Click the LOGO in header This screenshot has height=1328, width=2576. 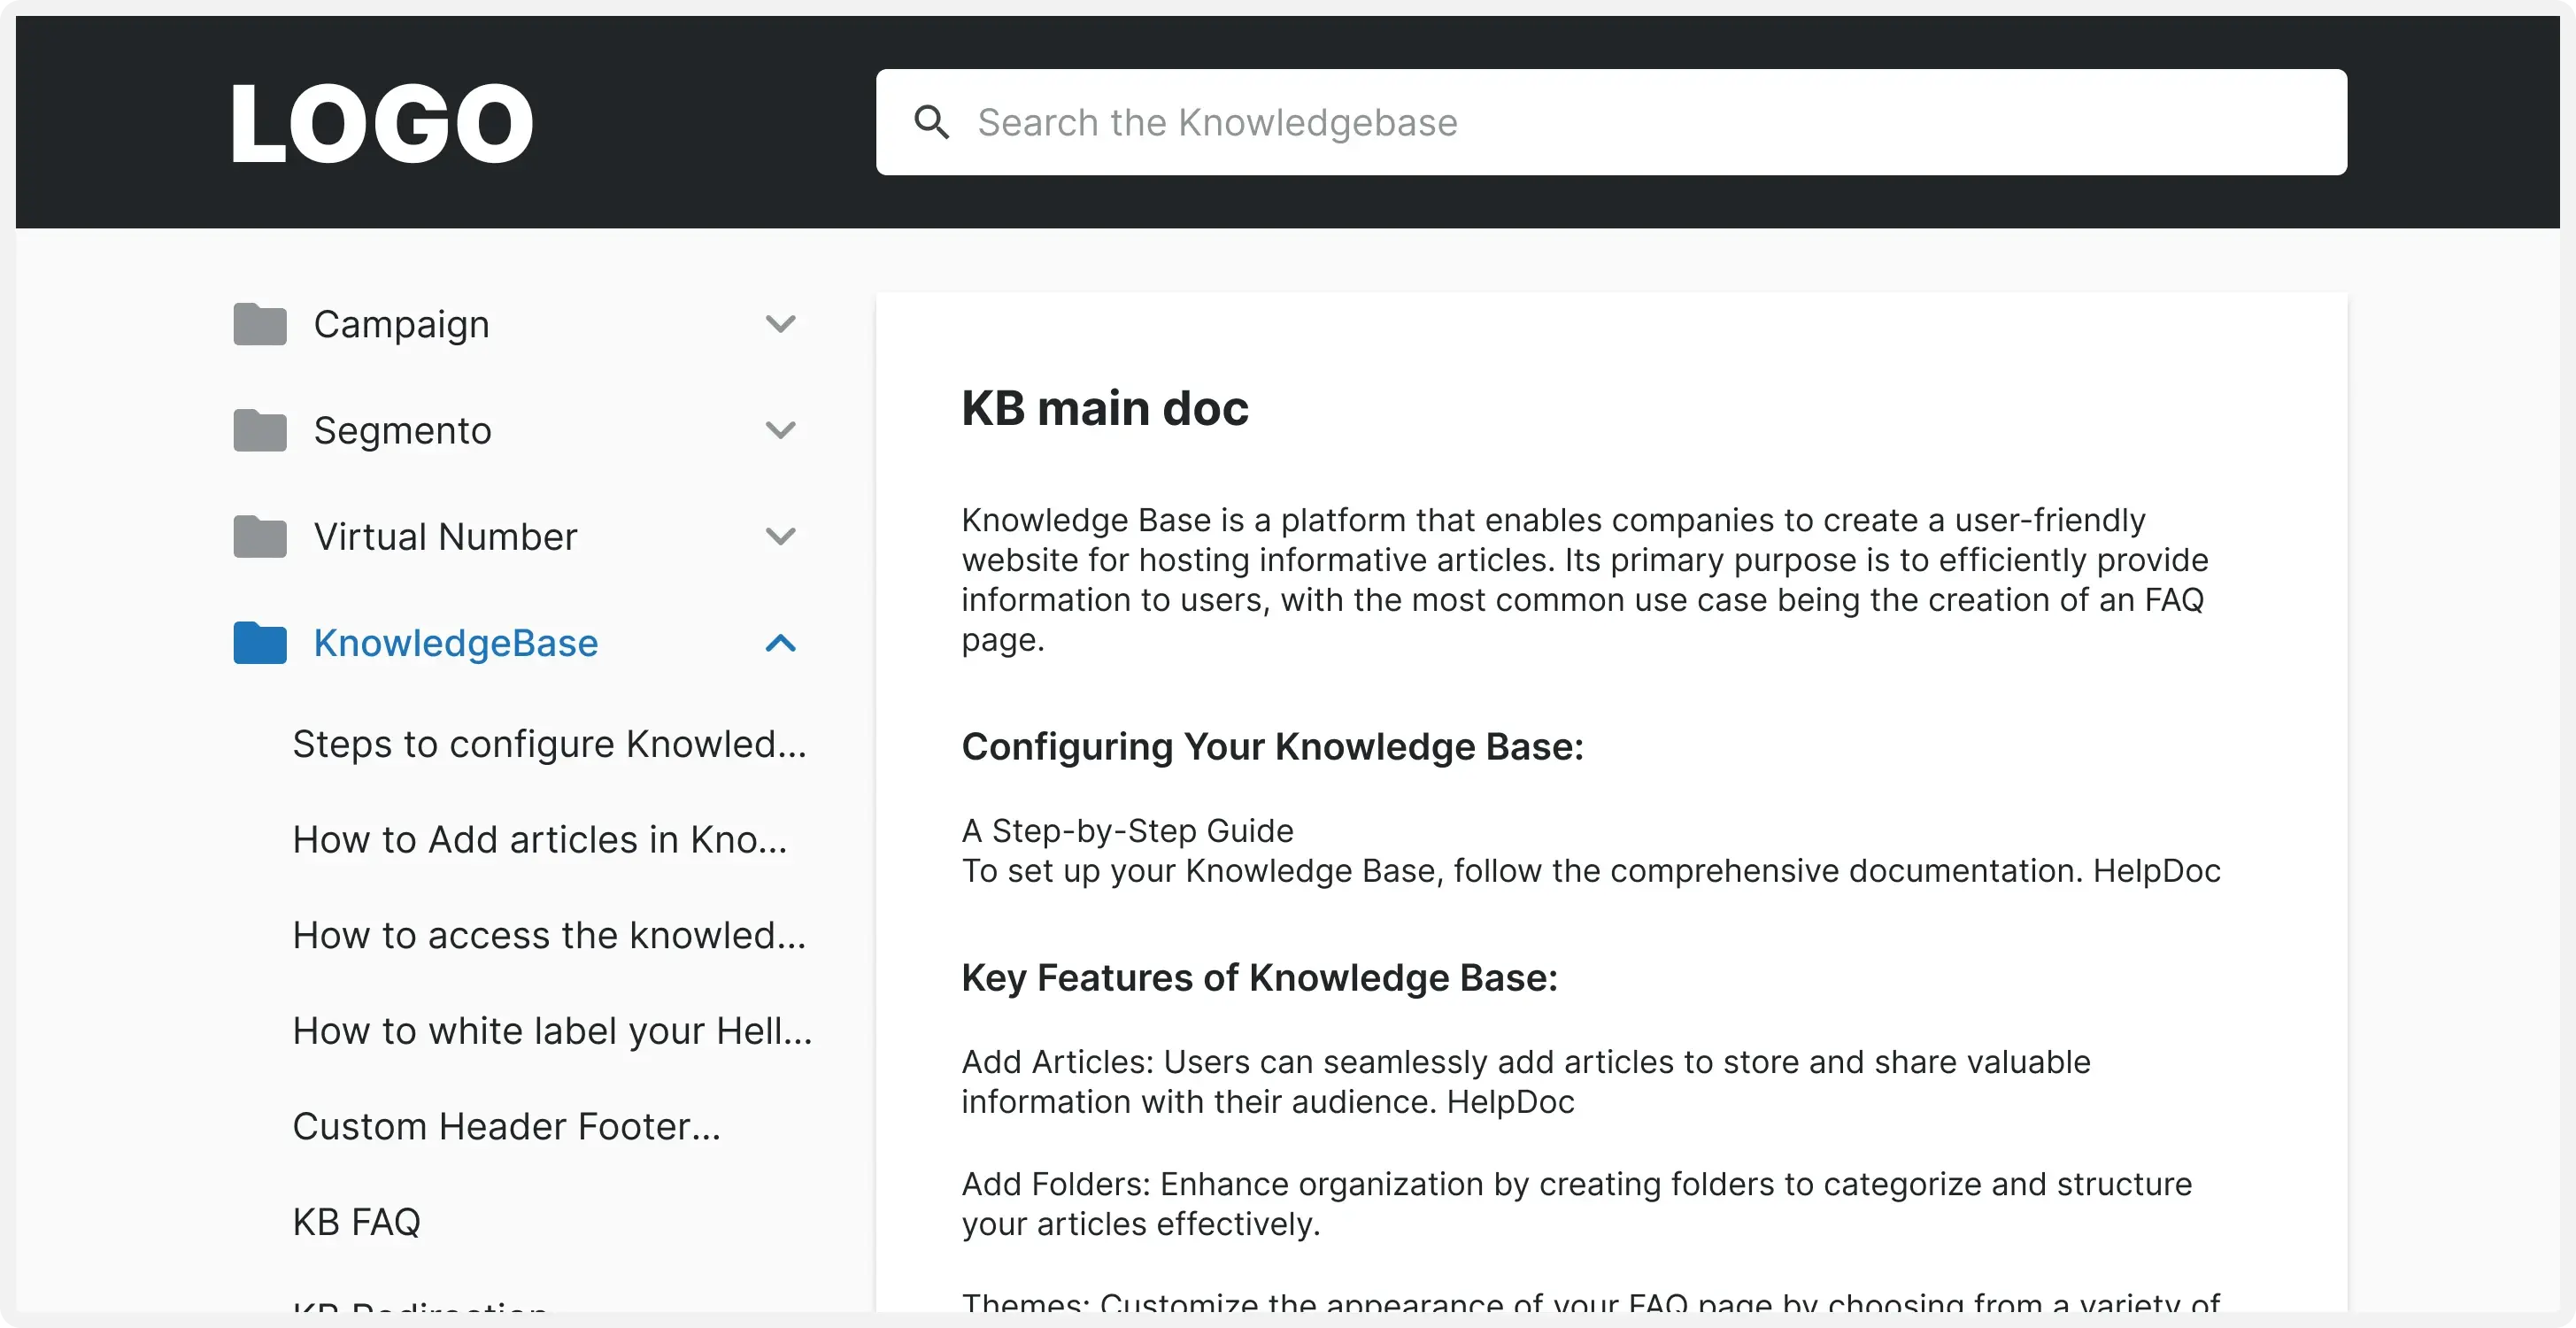coord(381,123)
